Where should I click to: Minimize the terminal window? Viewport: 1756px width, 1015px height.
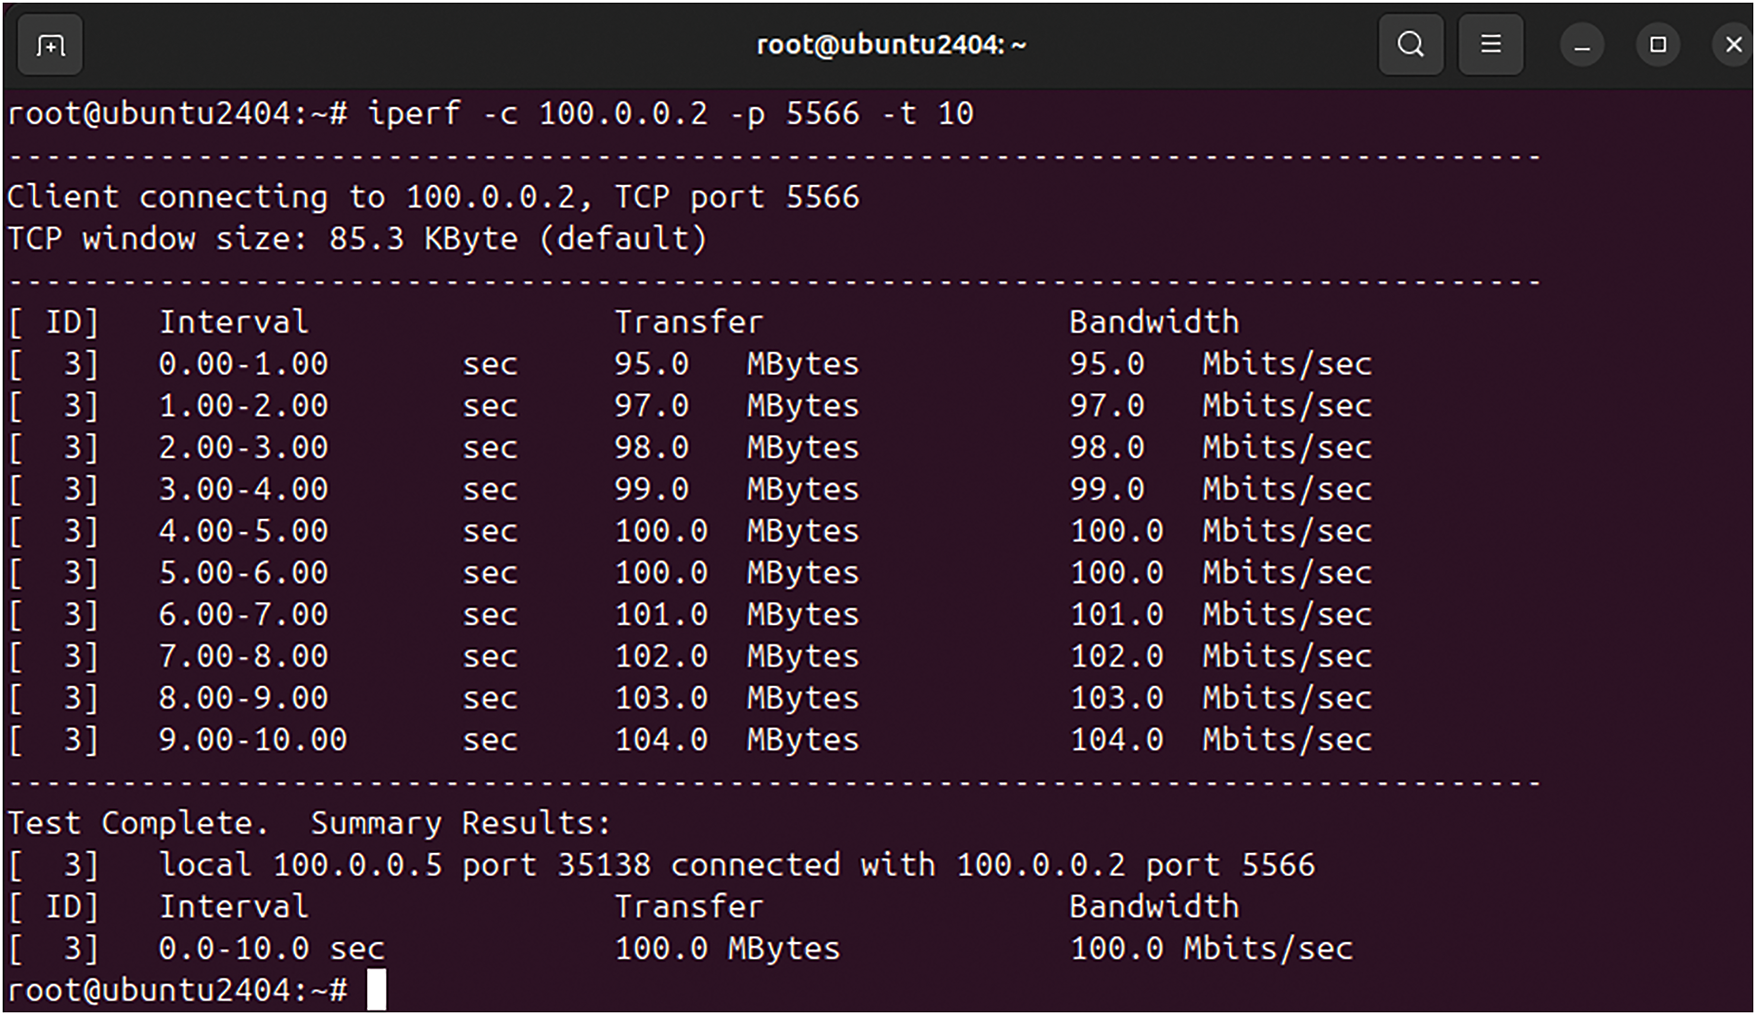tap(1582, 46)
